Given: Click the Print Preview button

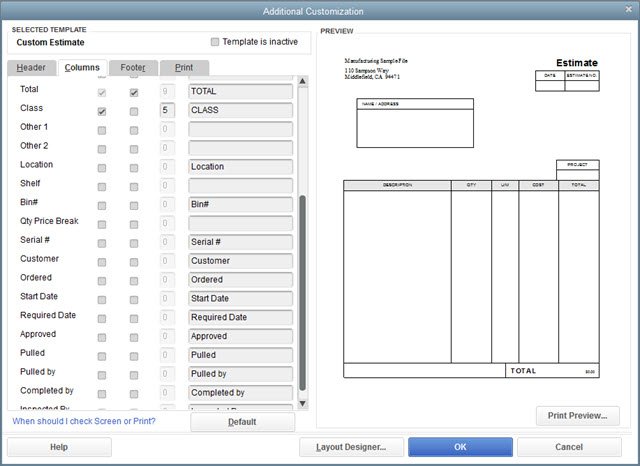Looking at the screenshot, I should (577, 415).
